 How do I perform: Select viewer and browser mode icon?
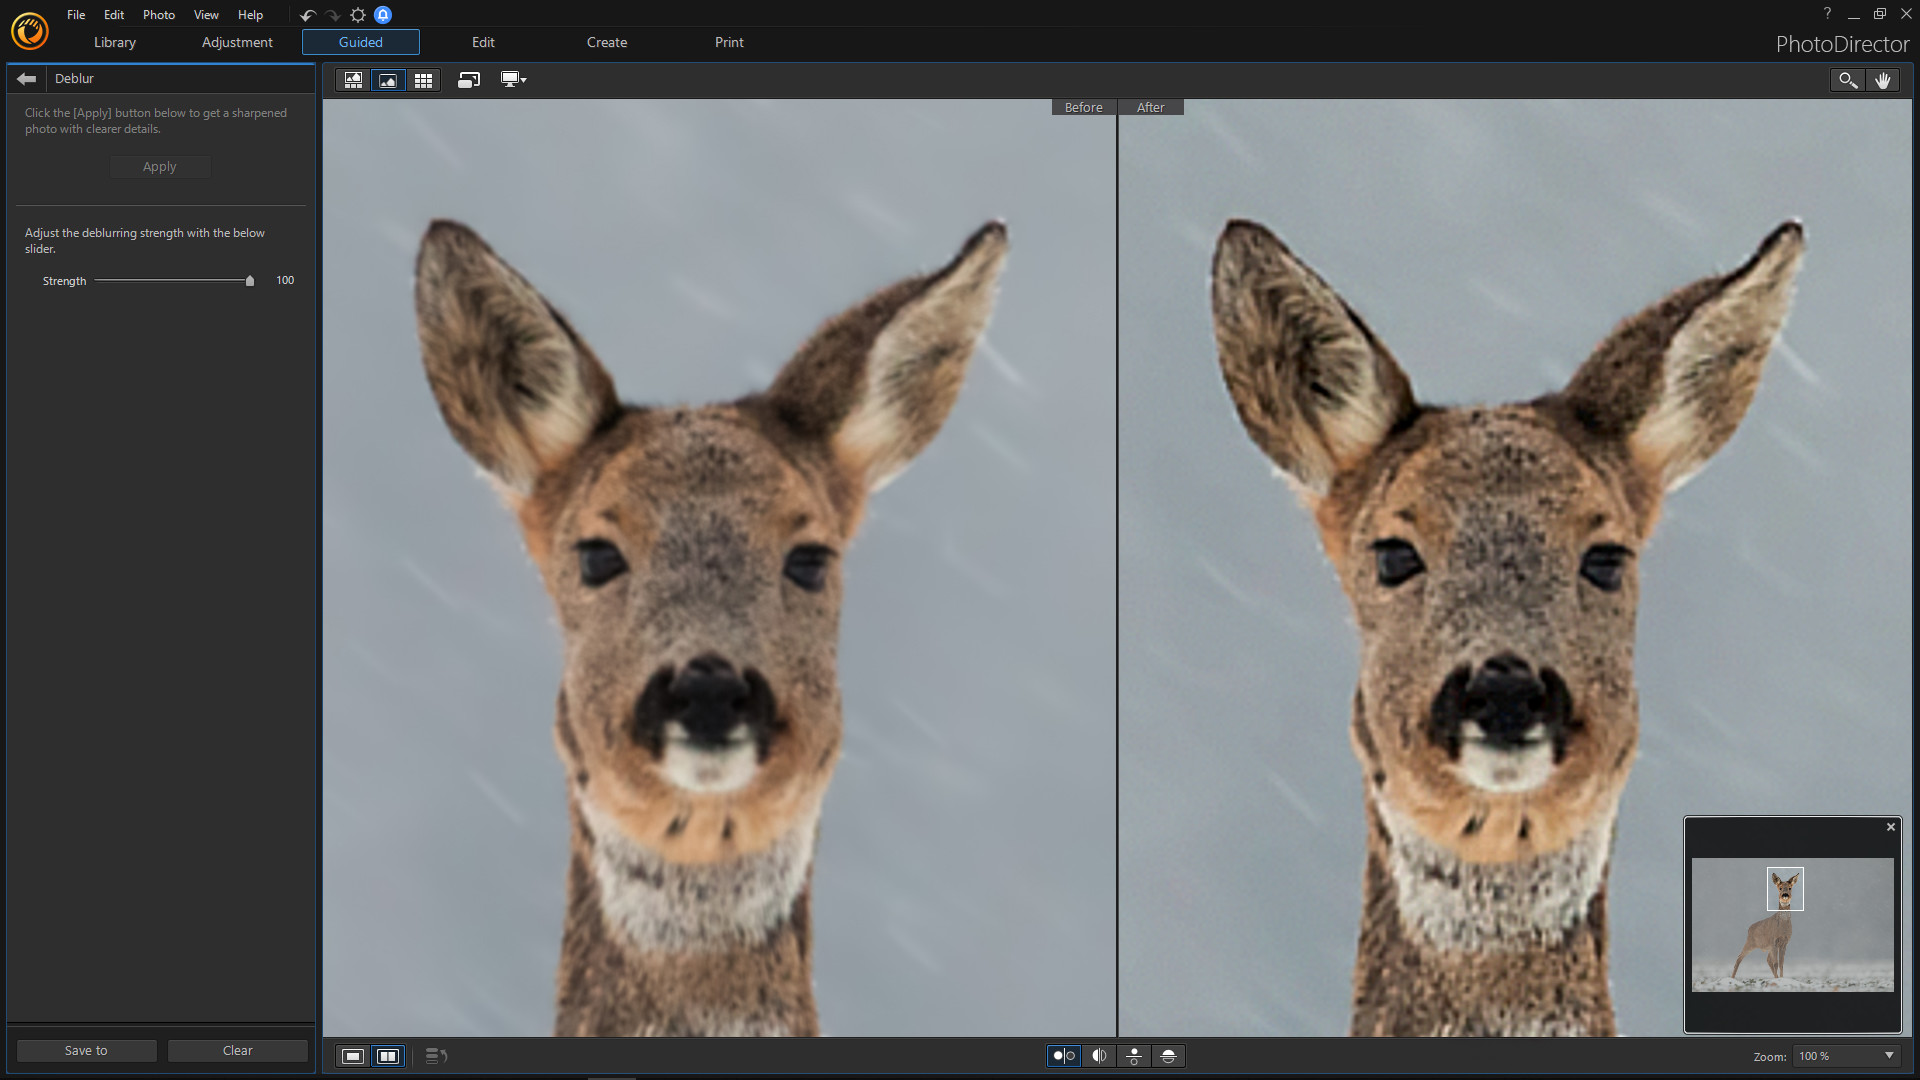click(x=353, y=80)
